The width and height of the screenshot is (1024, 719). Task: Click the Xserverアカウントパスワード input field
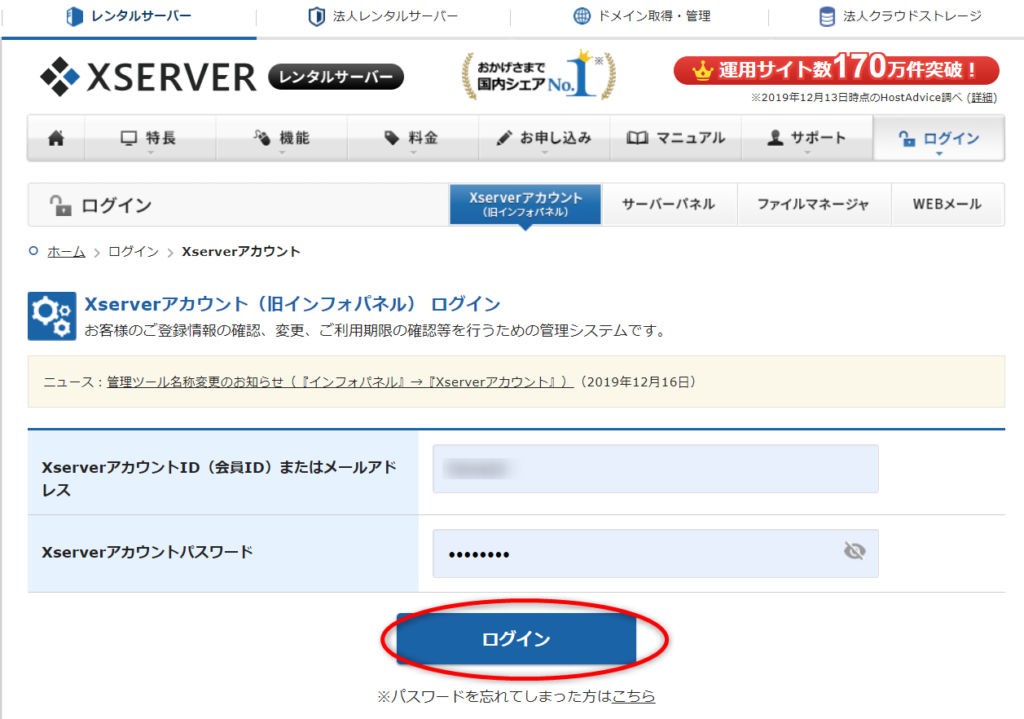point(655,553)
